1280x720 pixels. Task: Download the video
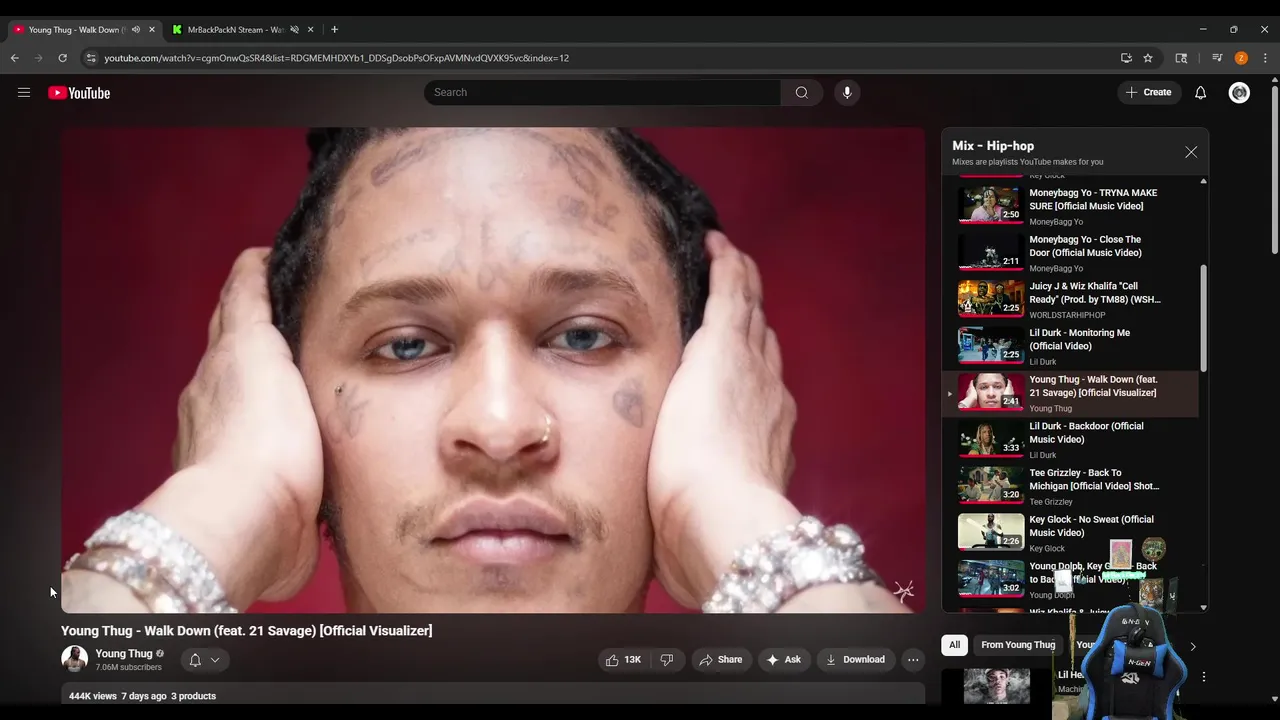(x=855, y=660)
